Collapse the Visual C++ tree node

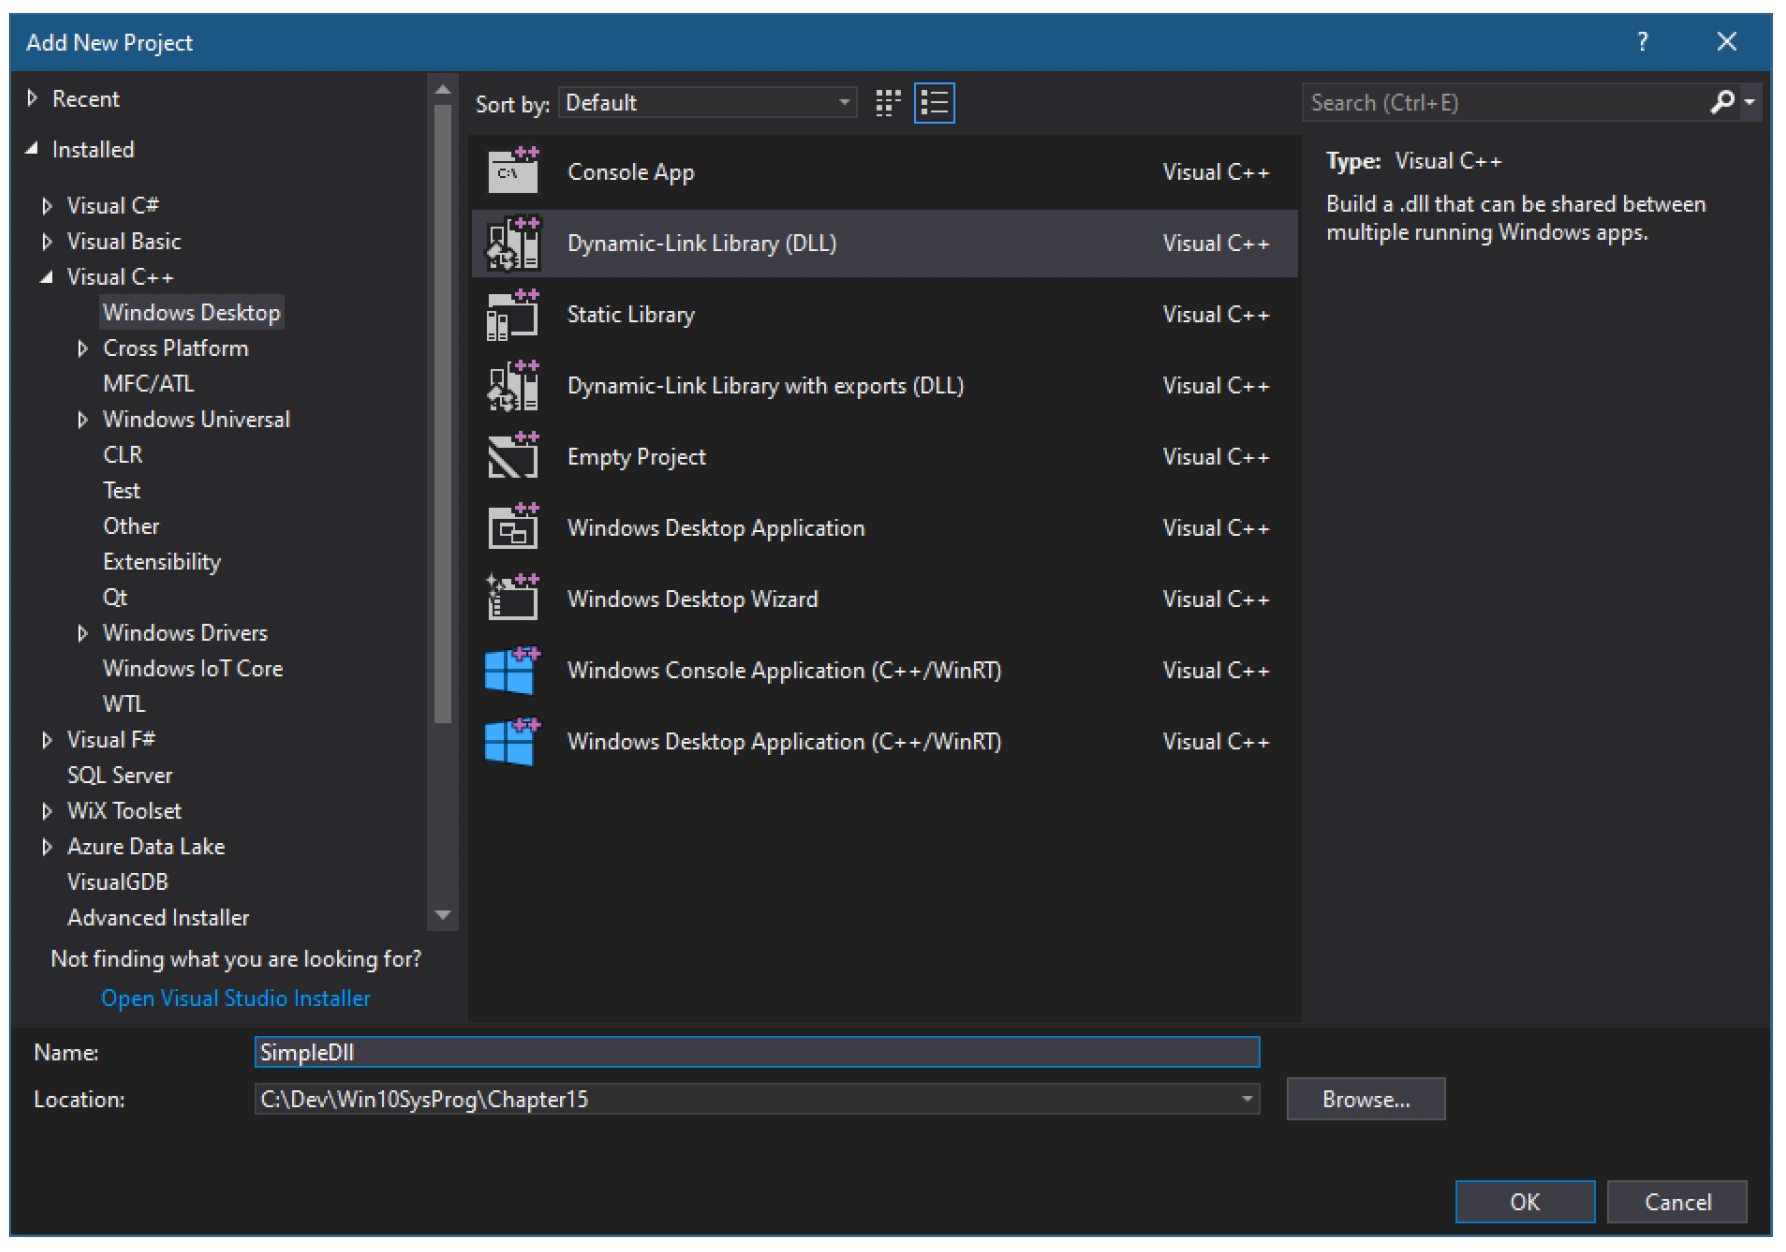point(47,277)
